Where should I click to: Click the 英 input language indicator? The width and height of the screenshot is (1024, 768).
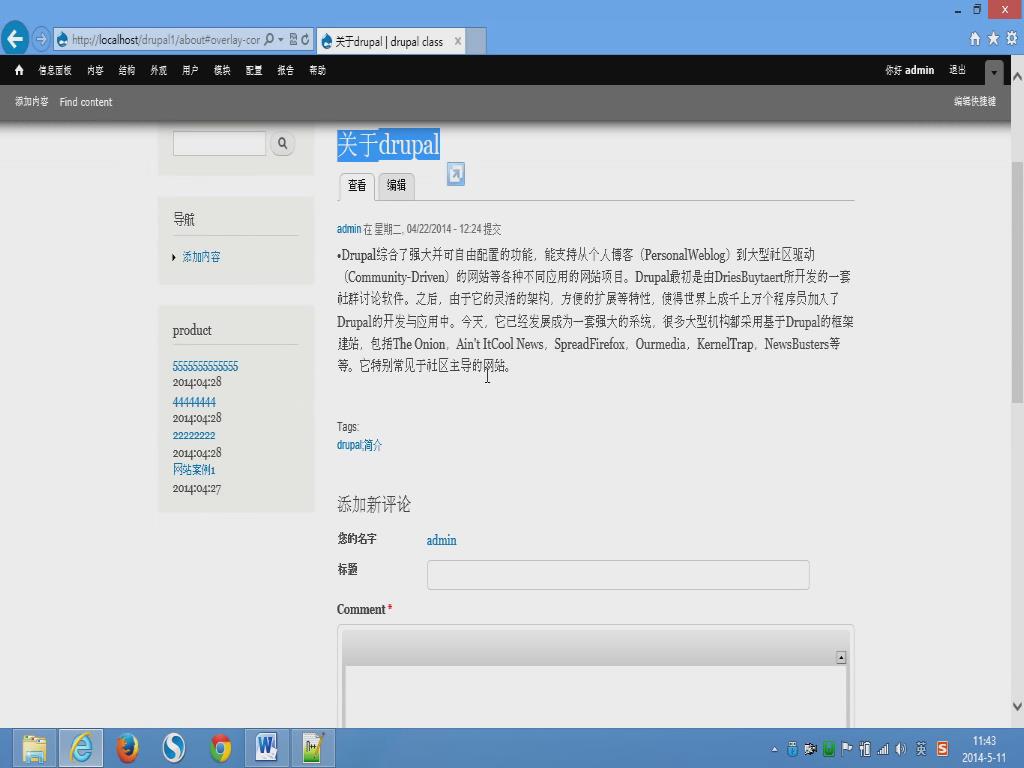921,749
